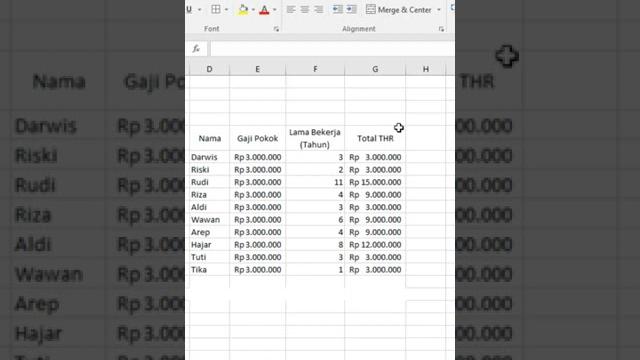Click the insert function fx icon
The width and height of the screenshot is (640, 360).
click(x=196, y=49)
